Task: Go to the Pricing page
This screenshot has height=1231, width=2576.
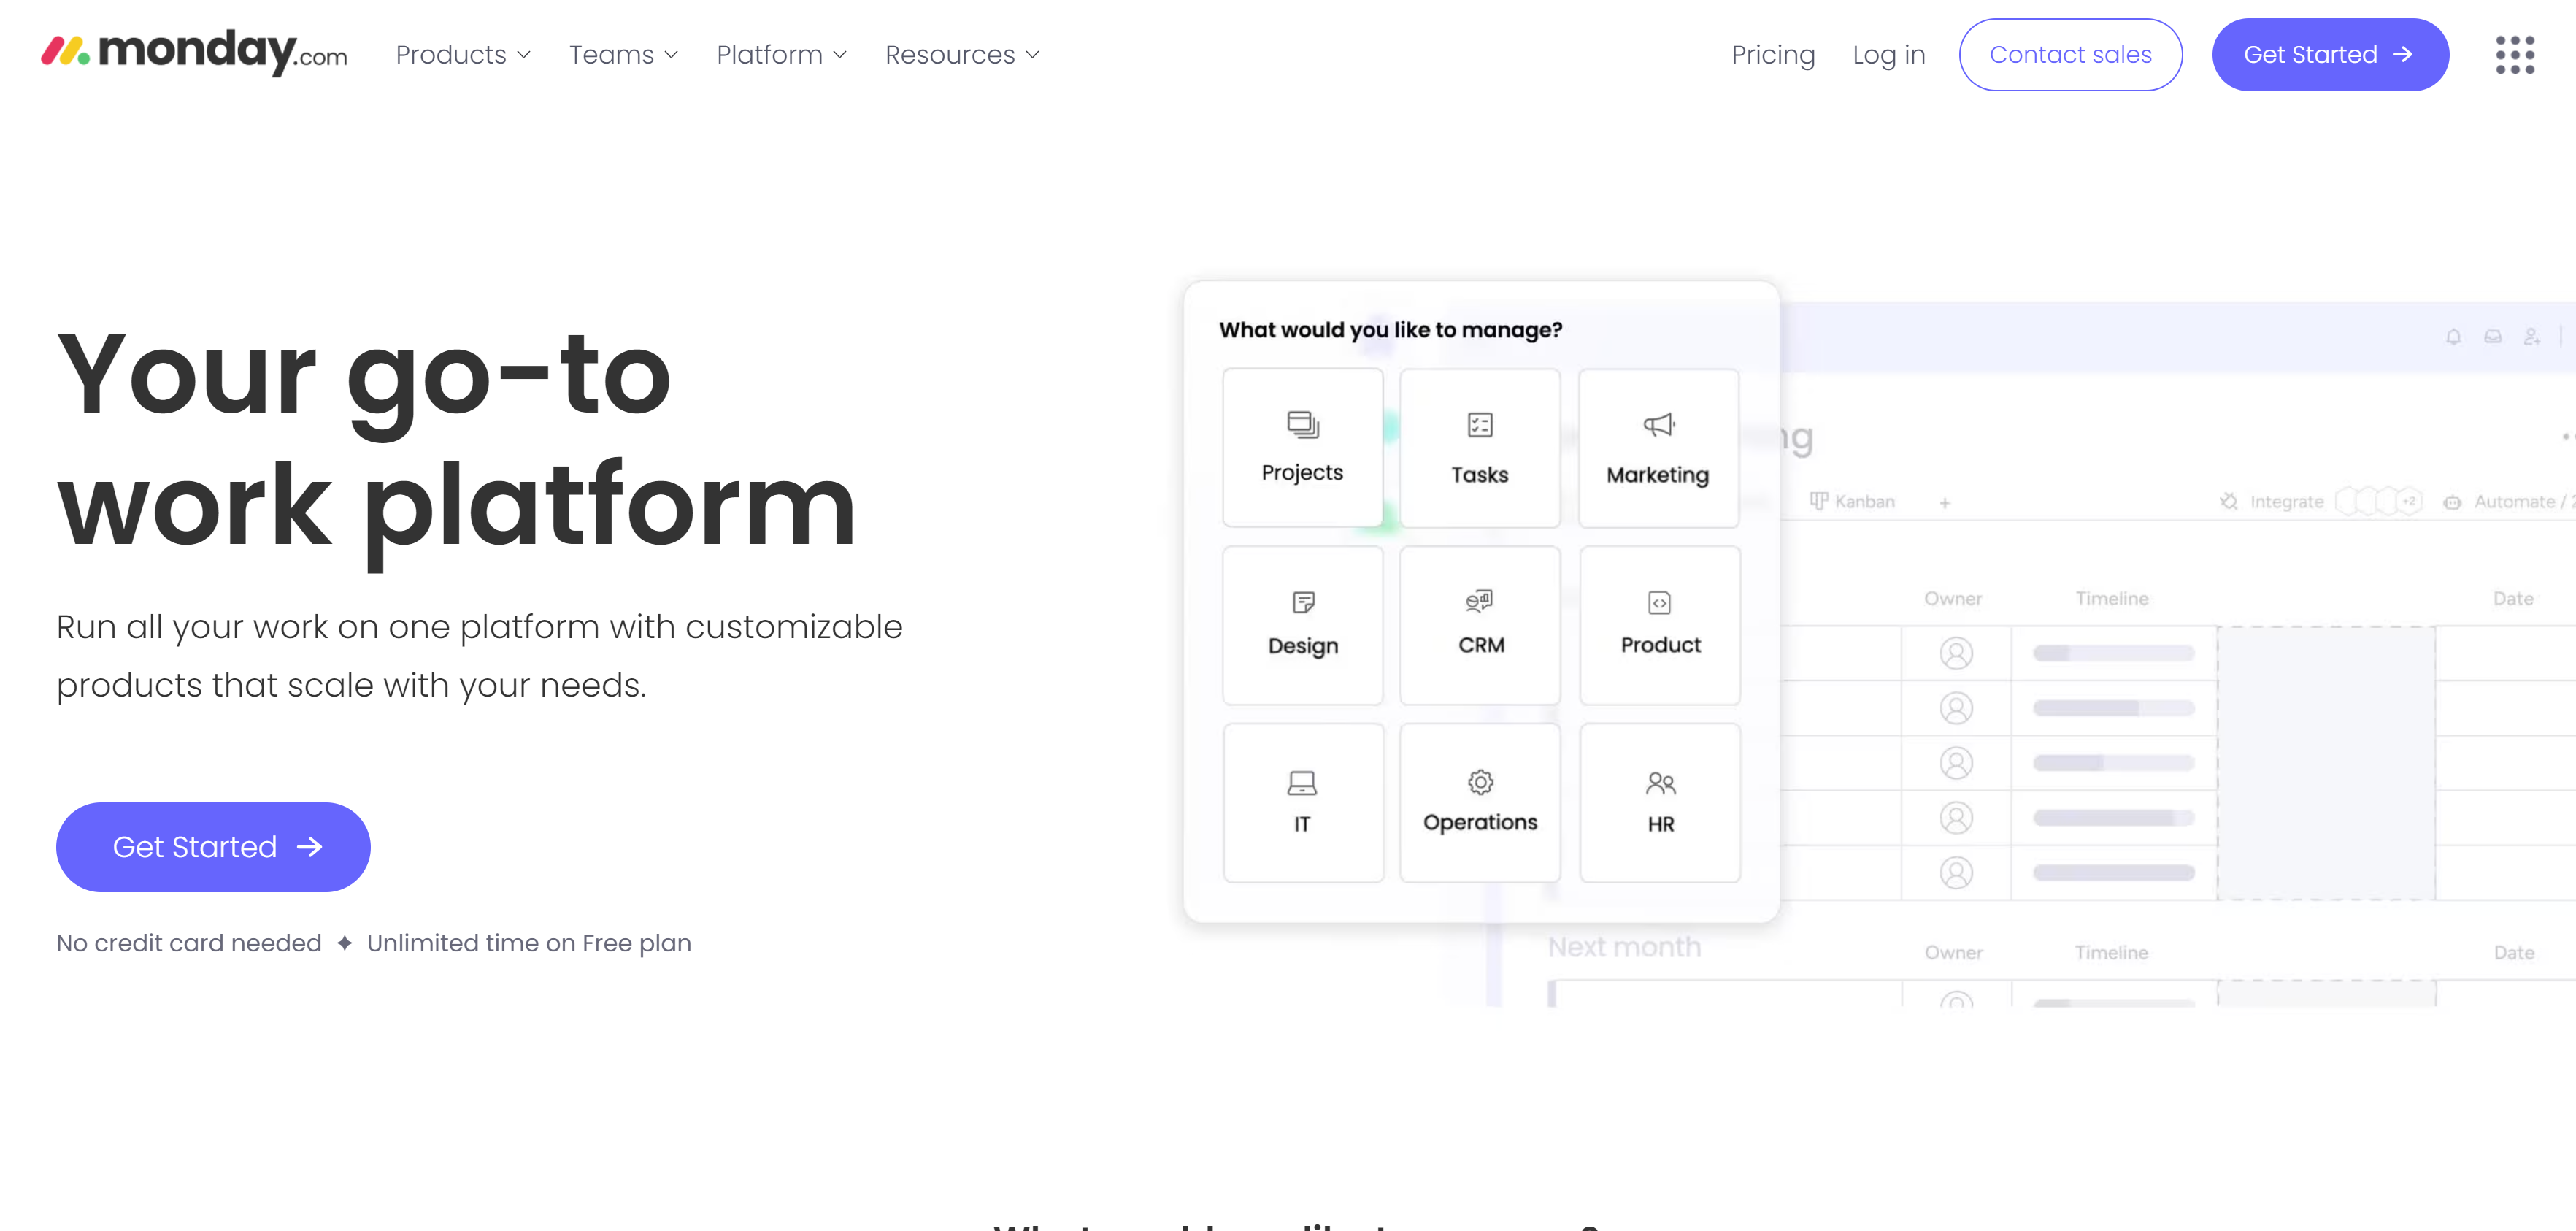Action: point(1772,55)
